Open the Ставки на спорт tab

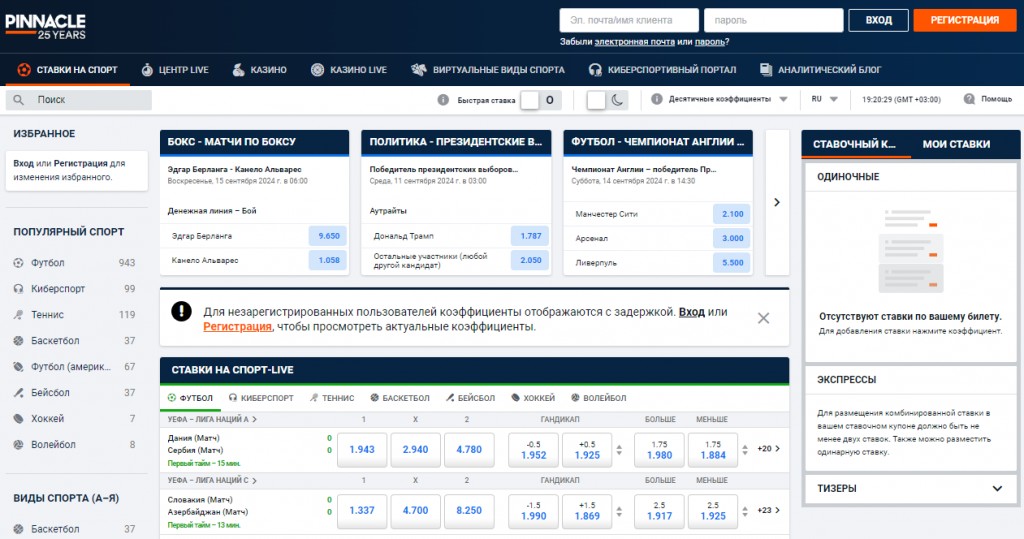click(x=68, y=69)
